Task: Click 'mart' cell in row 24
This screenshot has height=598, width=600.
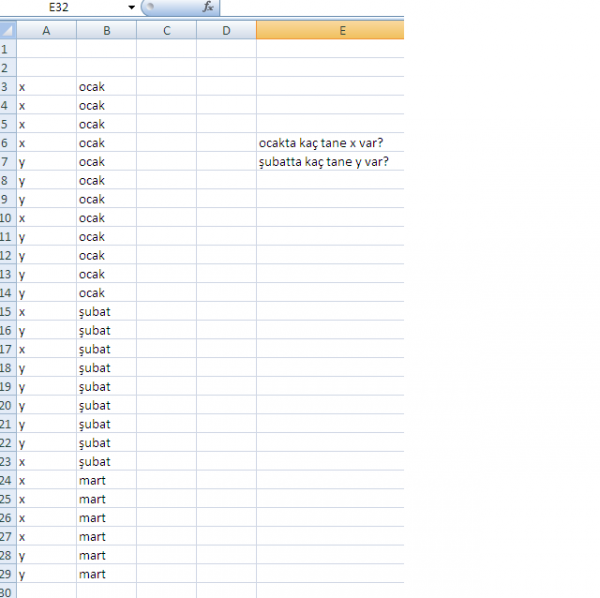Action: [106, 480]
